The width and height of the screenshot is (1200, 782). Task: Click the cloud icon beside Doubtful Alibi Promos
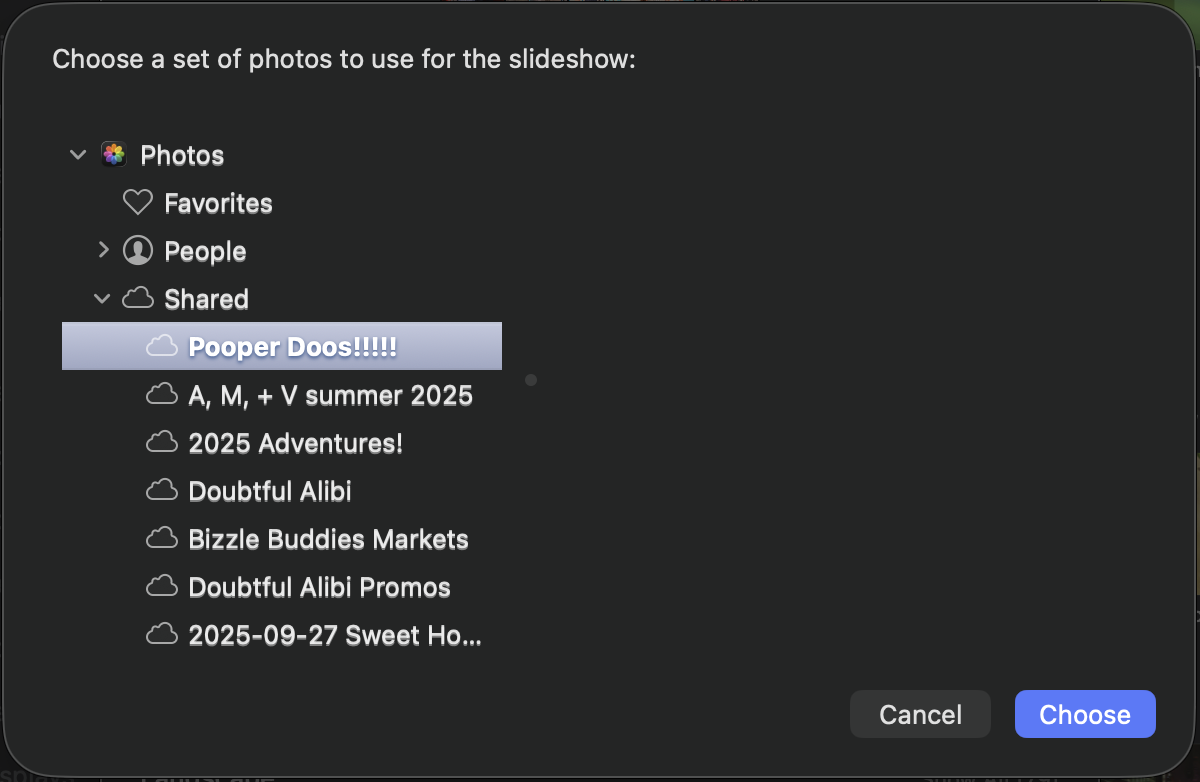[161, 587]
